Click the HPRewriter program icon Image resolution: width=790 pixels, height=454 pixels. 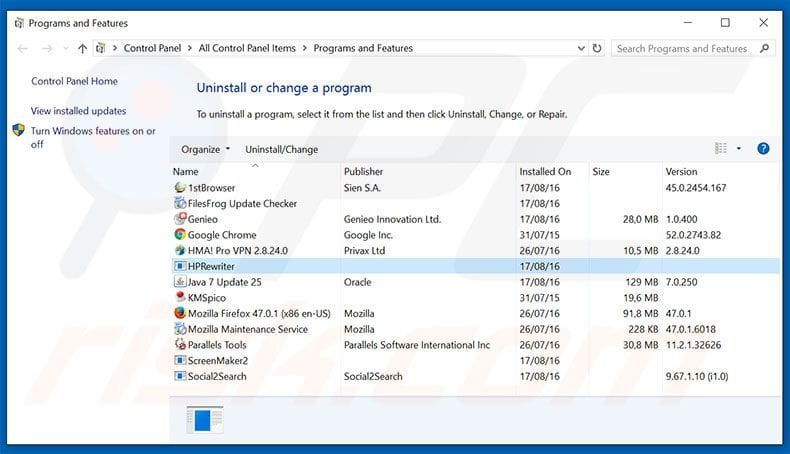(180, 266)
